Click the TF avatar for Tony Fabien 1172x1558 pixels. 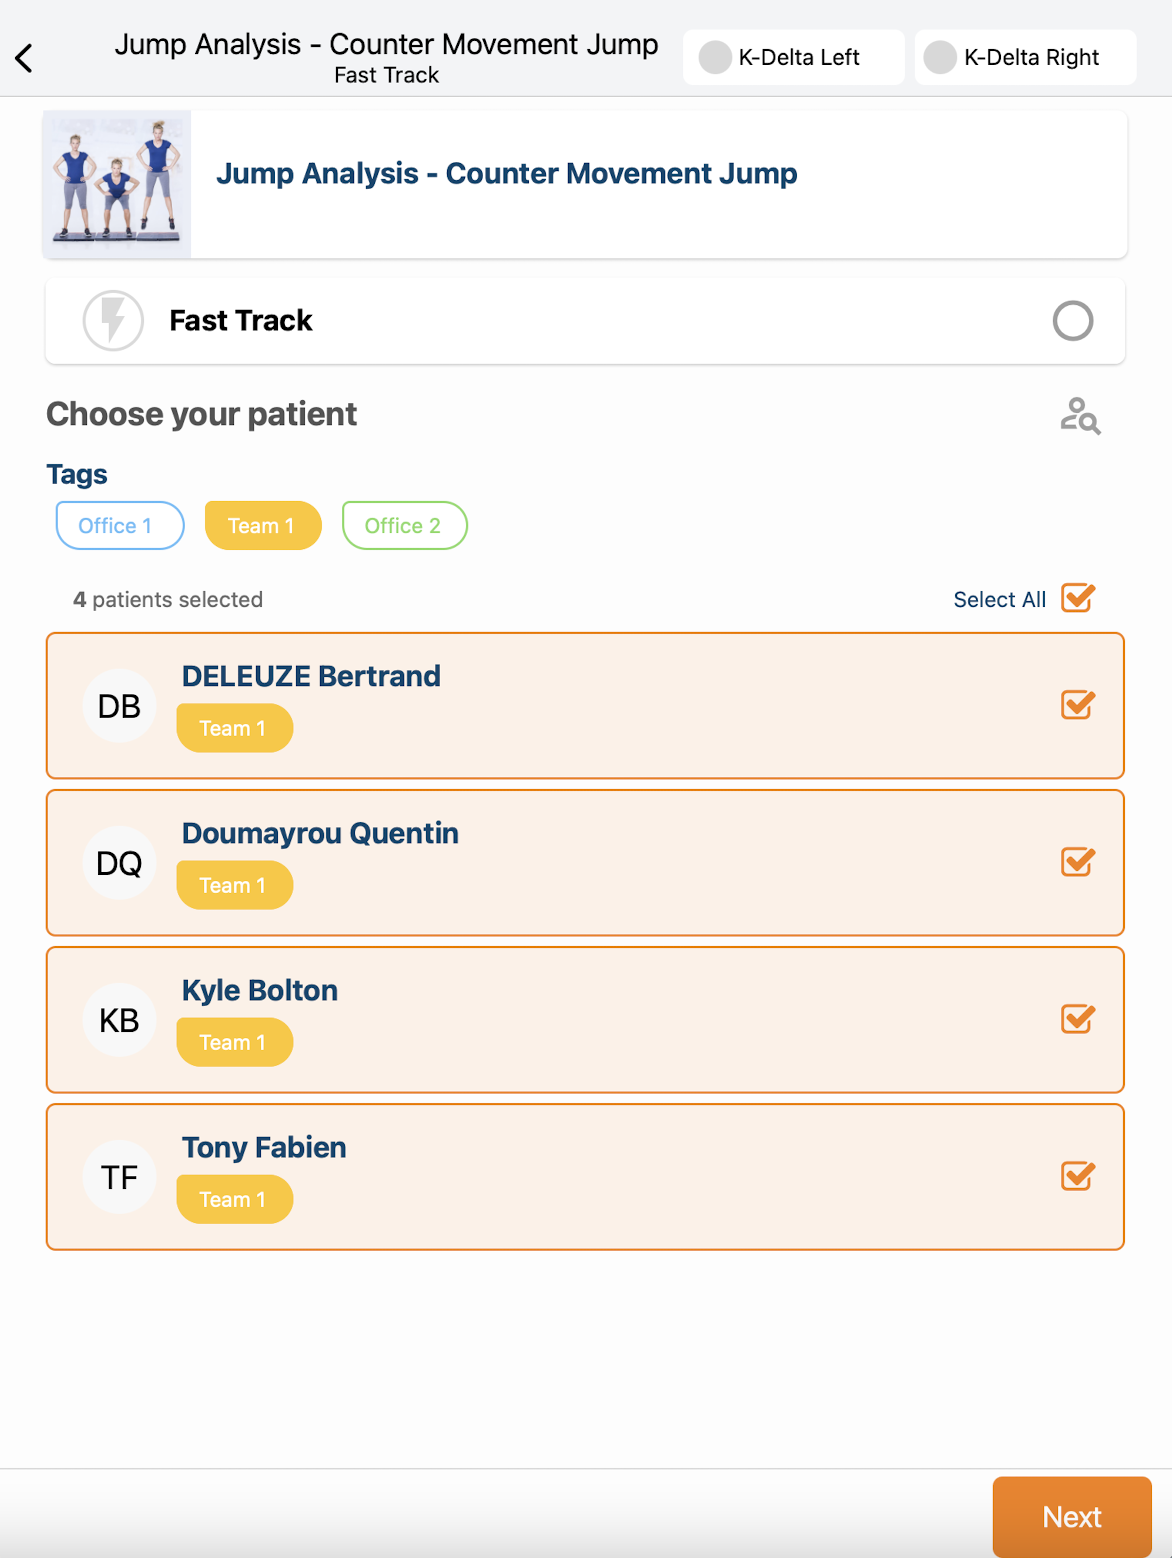pyautogui.click(x=119, y=1177)
